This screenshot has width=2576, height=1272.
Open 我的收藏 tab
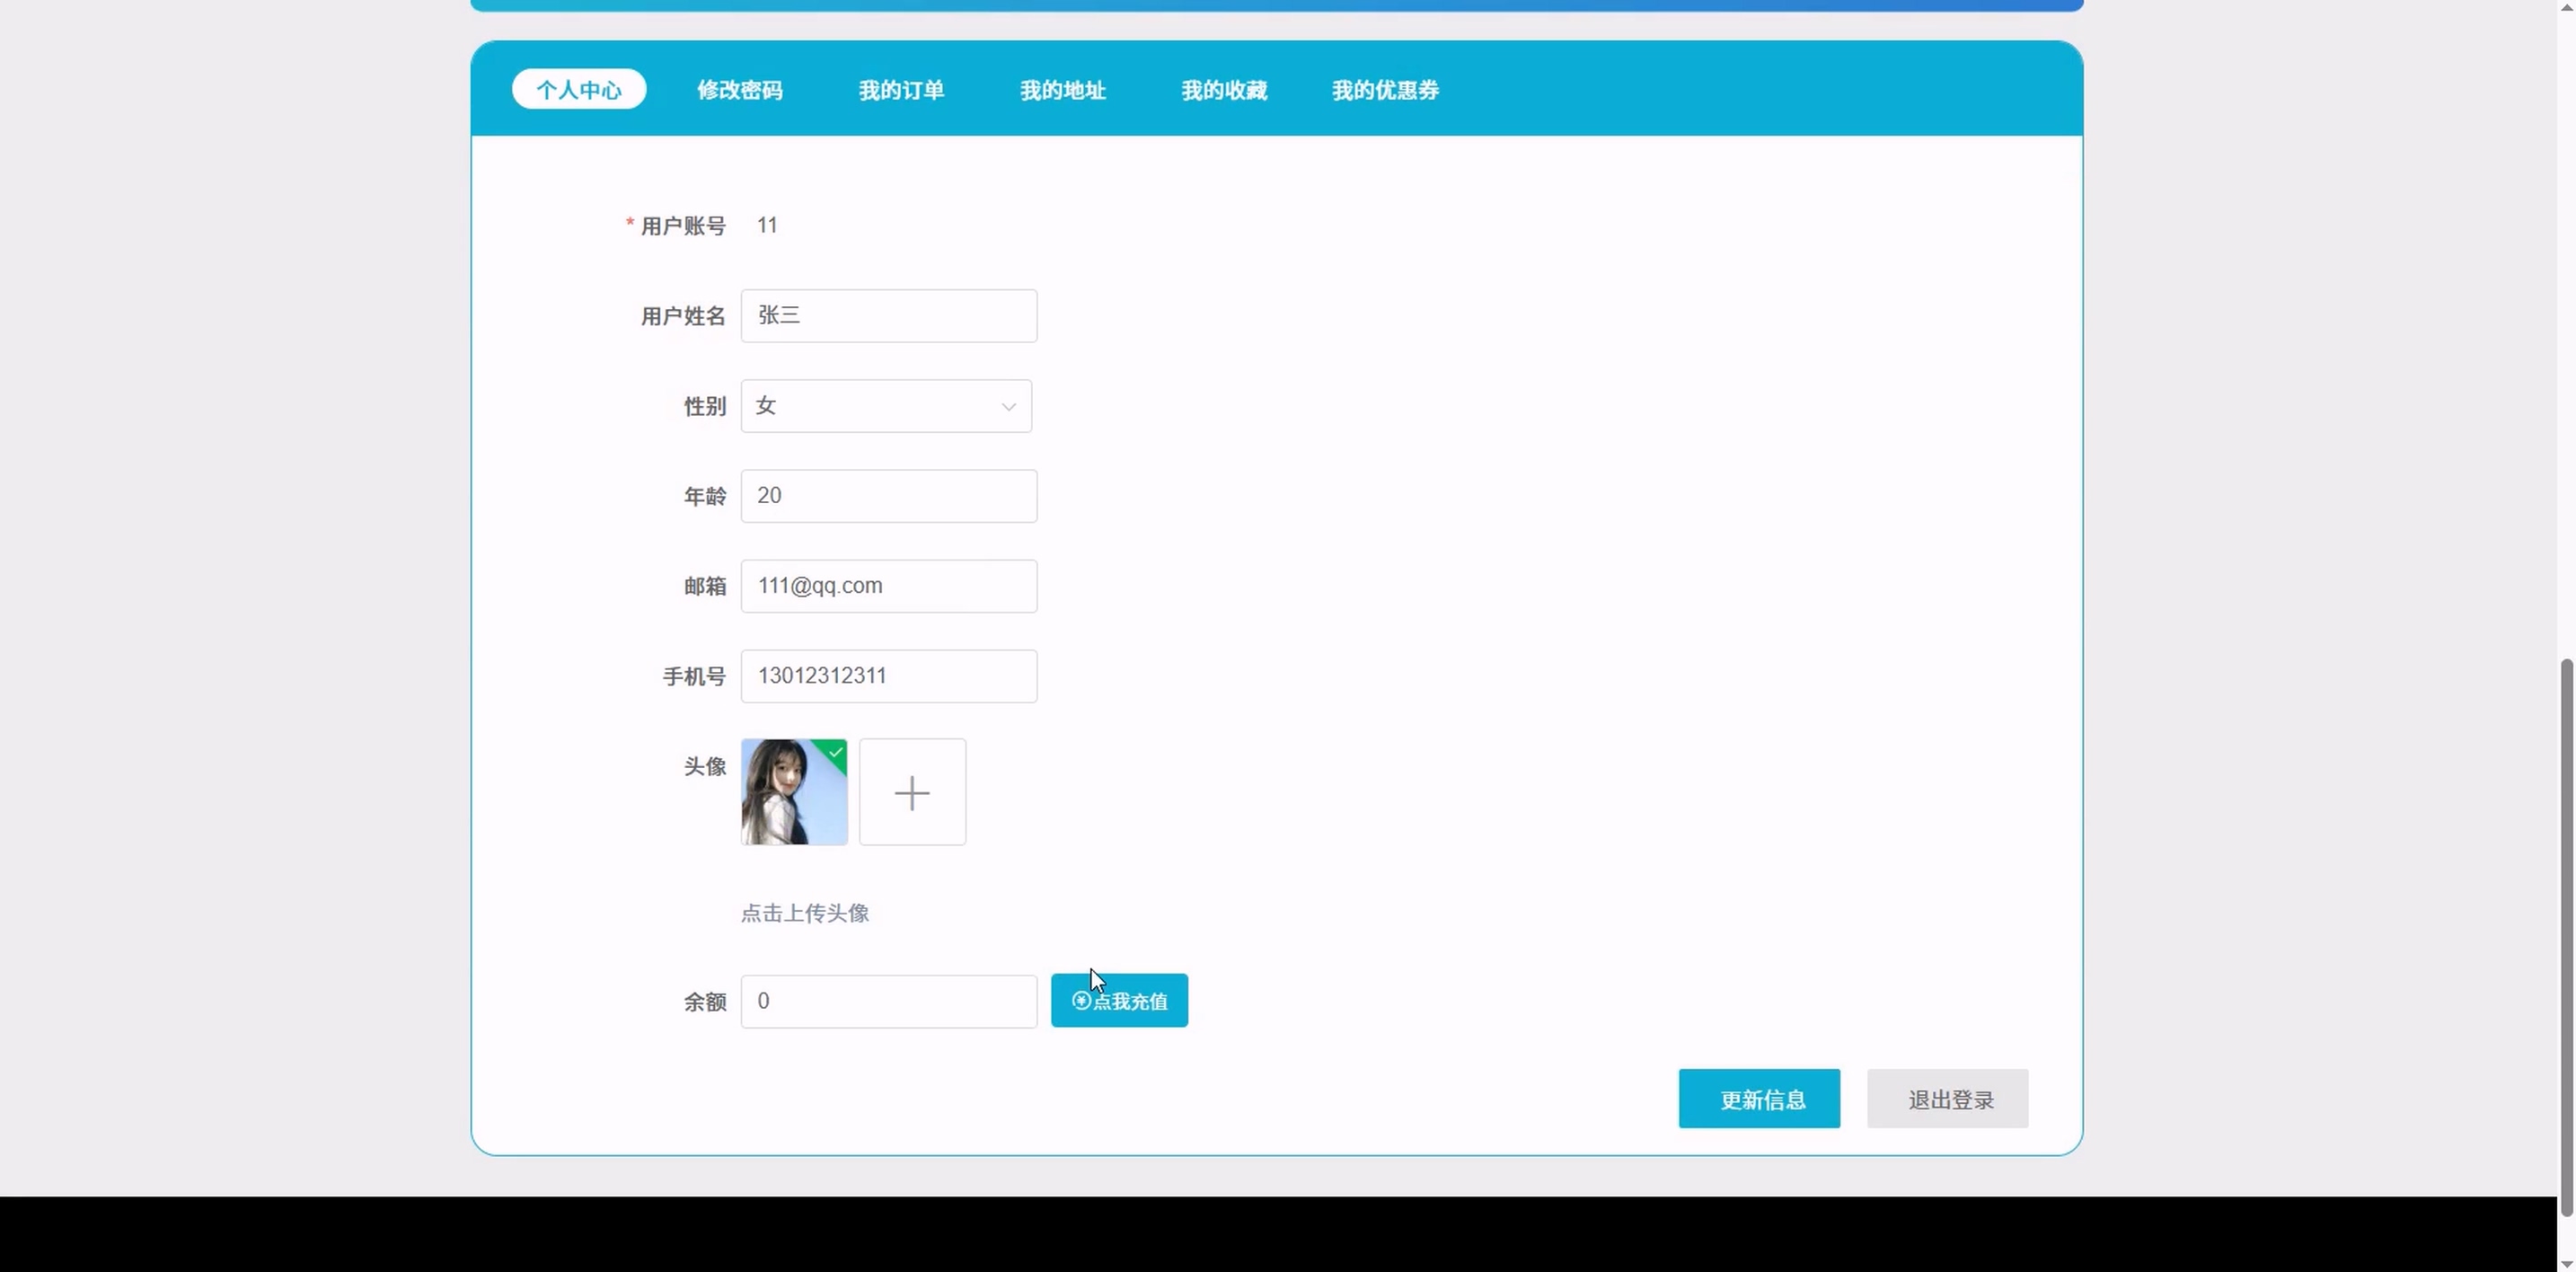tap(1224, 90)
